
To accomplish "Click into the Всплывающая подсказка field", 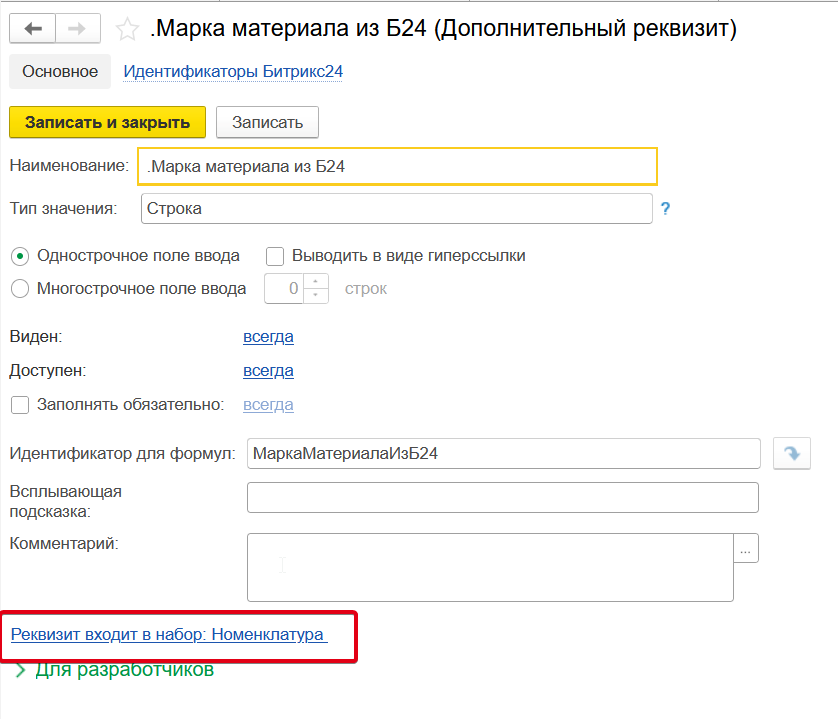I will (x=502, y=498).
